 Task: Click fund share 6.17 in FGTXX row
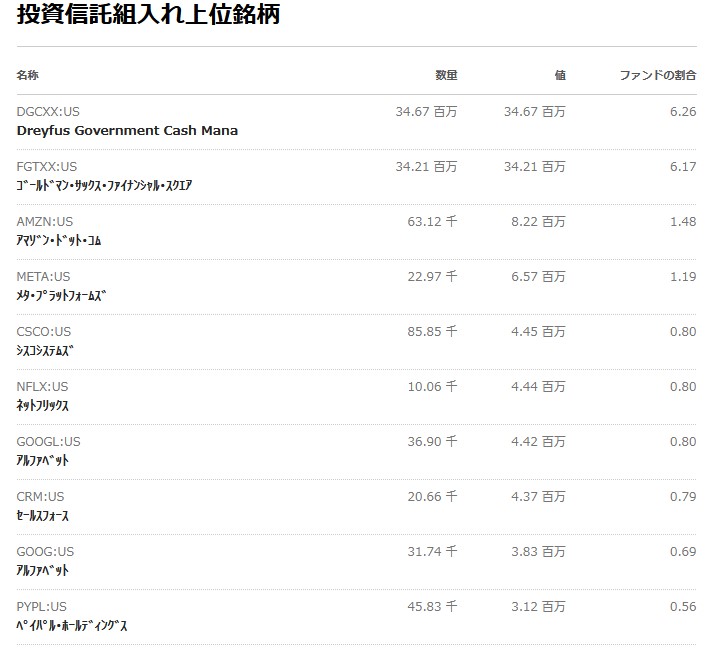coord(683,167)
